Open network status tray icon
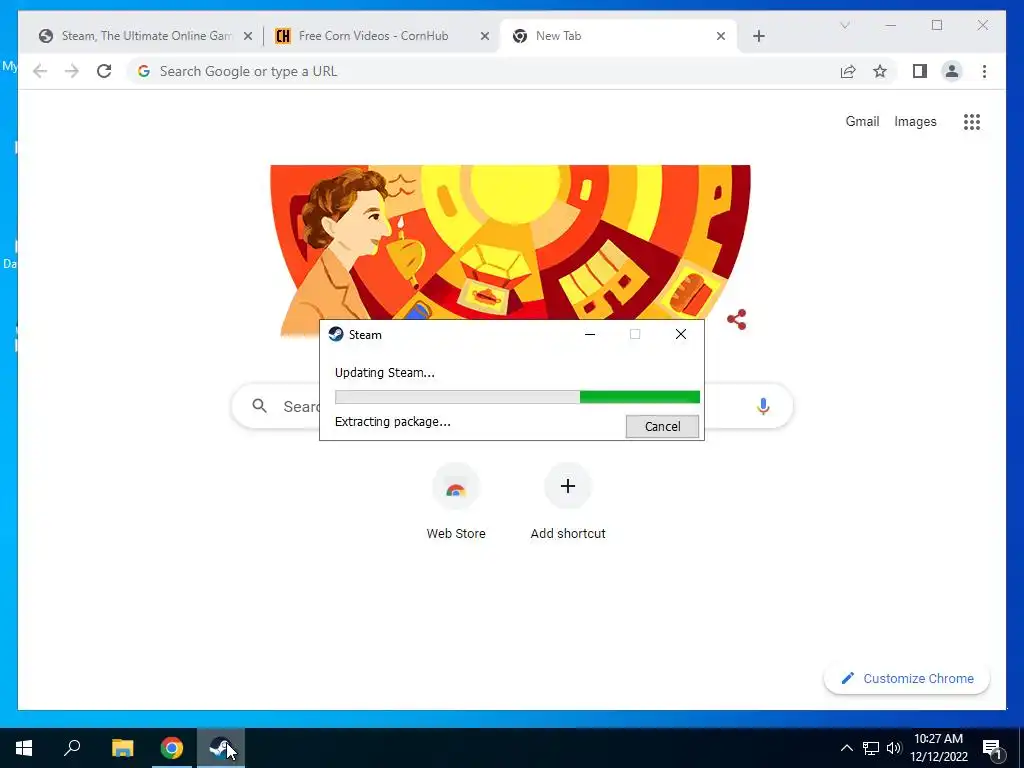Screen dimensions: 1024x768 [871, 748]
